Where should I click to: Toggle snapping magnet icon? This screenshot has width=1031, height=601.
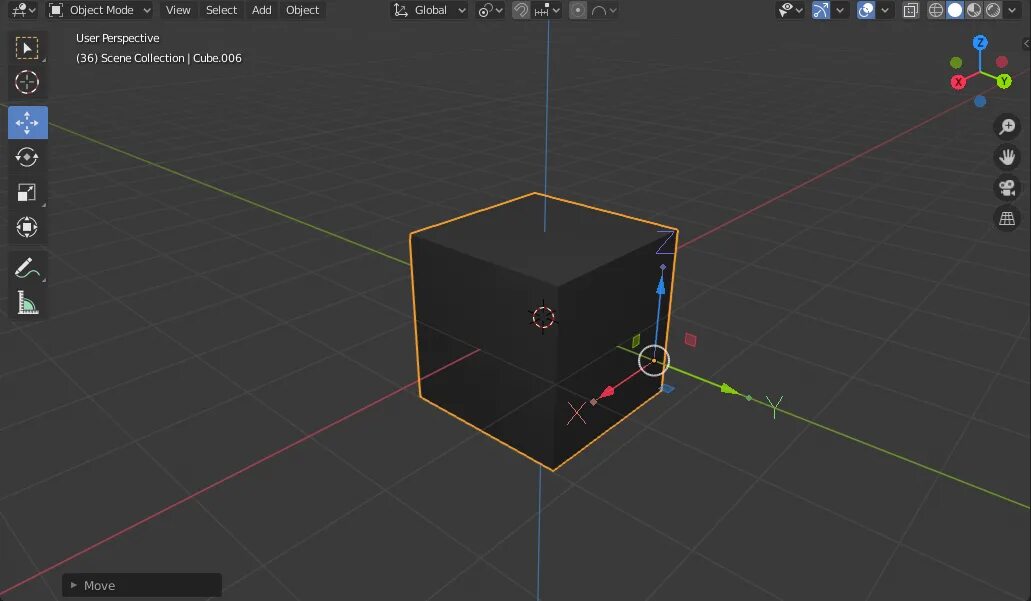click(521, 10)
